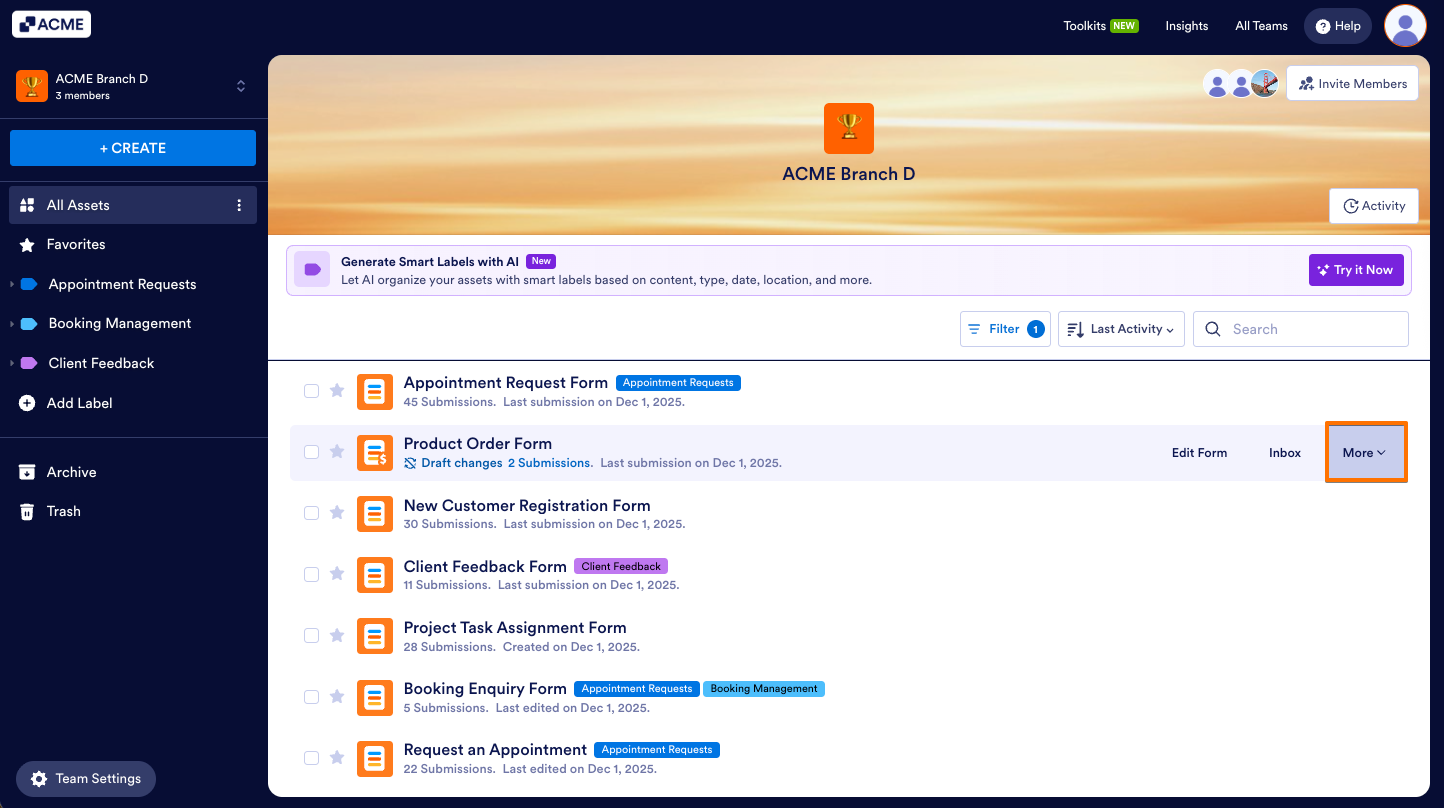The width and height of the screenshot is (1444, 808).
Task: Expand the Booking Management label arrow
Action: 12,324
